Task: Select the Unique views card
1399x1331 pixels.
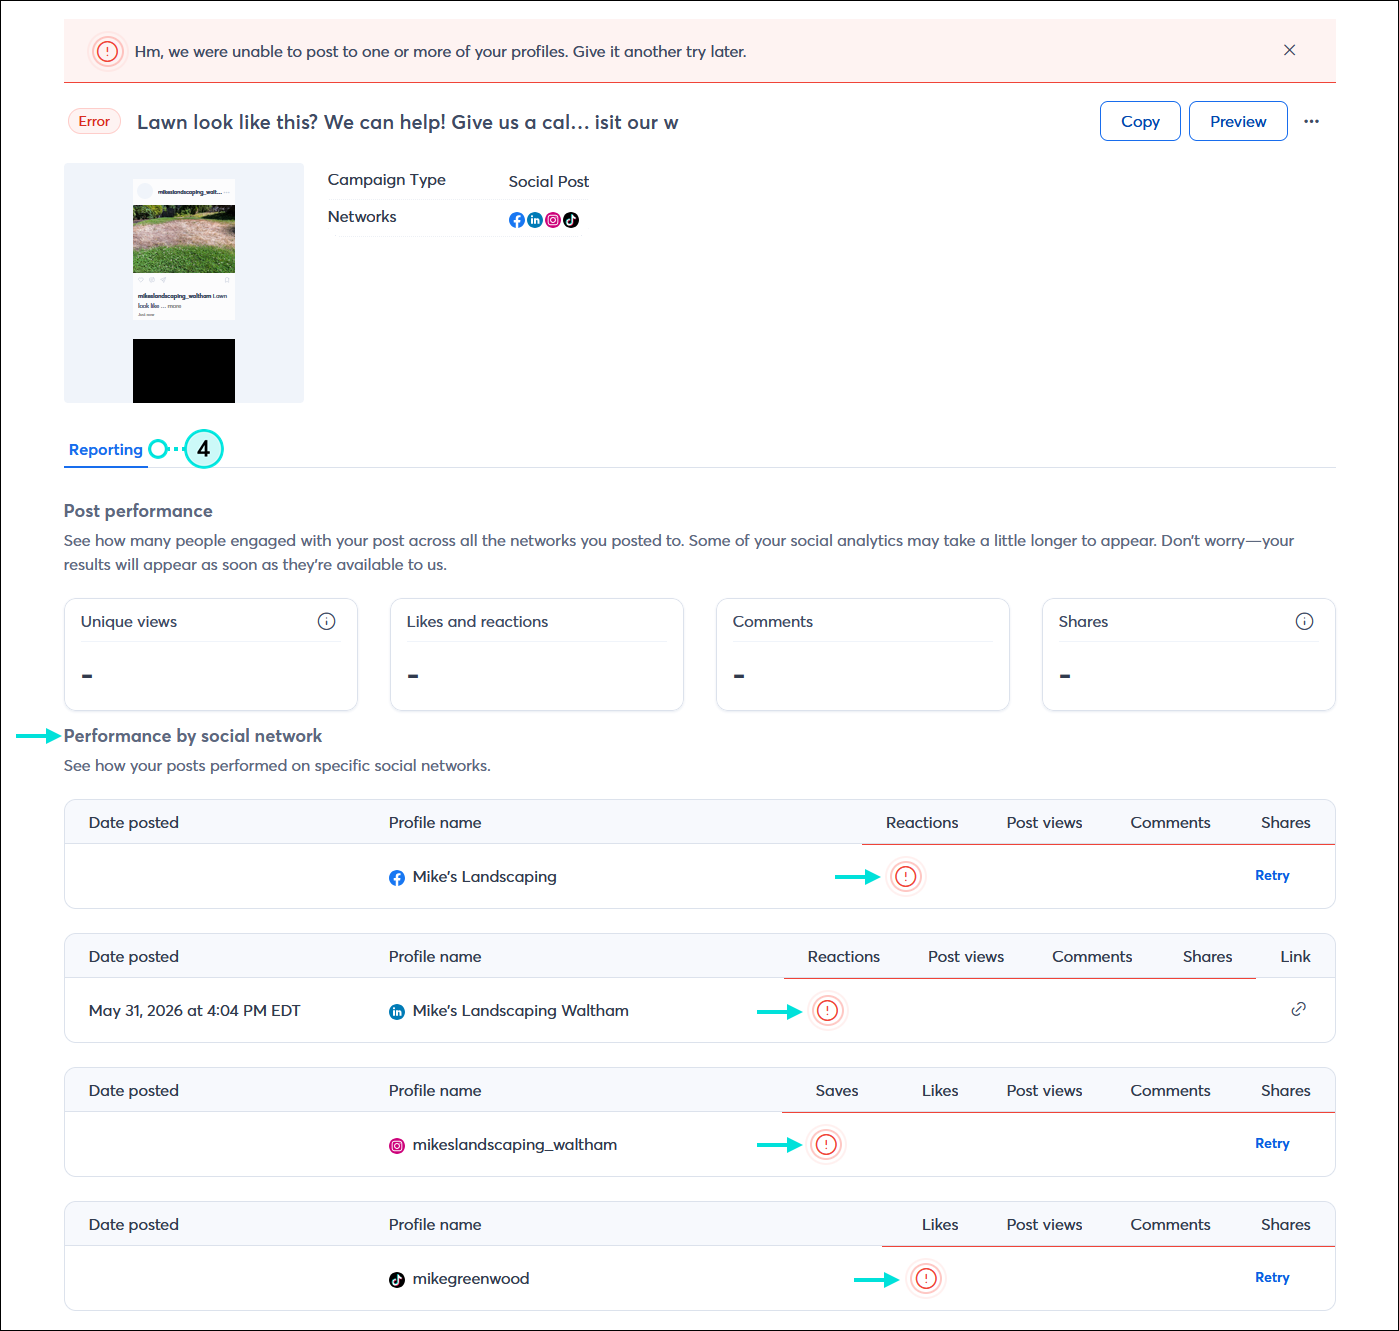Action: (x=211, y=655)
